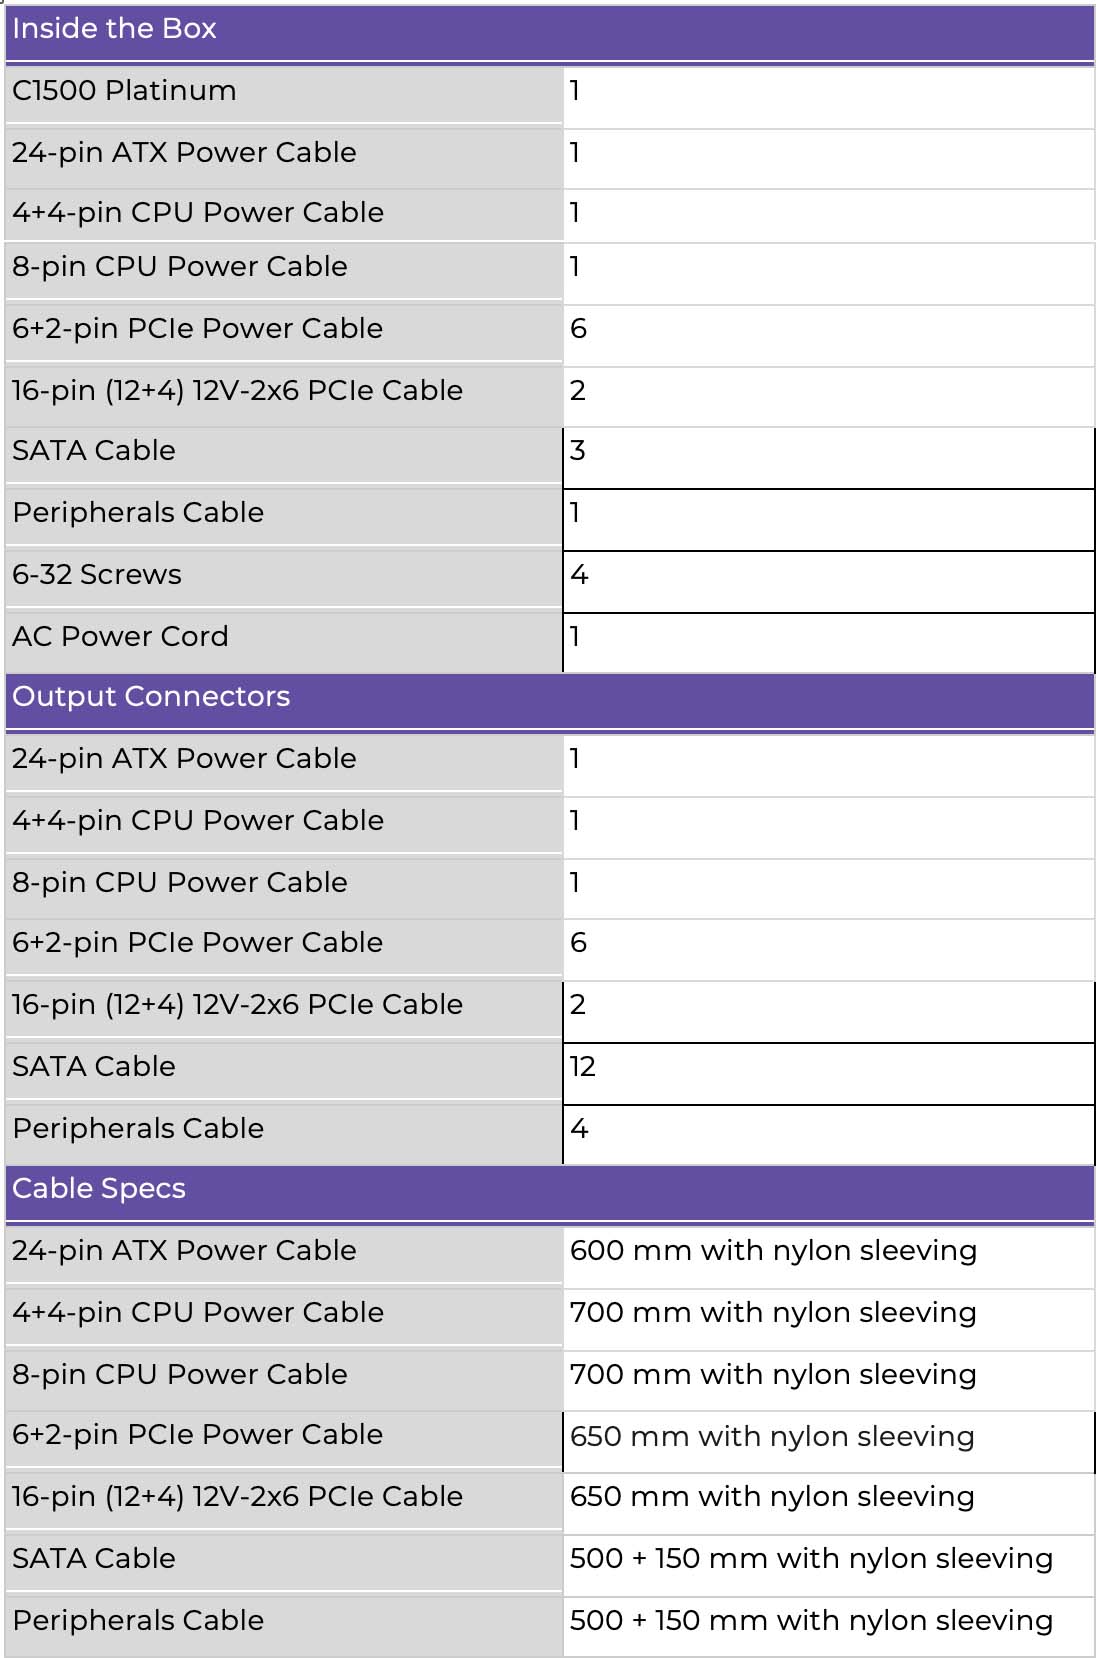The image size is (1096, 1658).
Task: Select the "AC Power Cord" label
Action: point(120,637)
